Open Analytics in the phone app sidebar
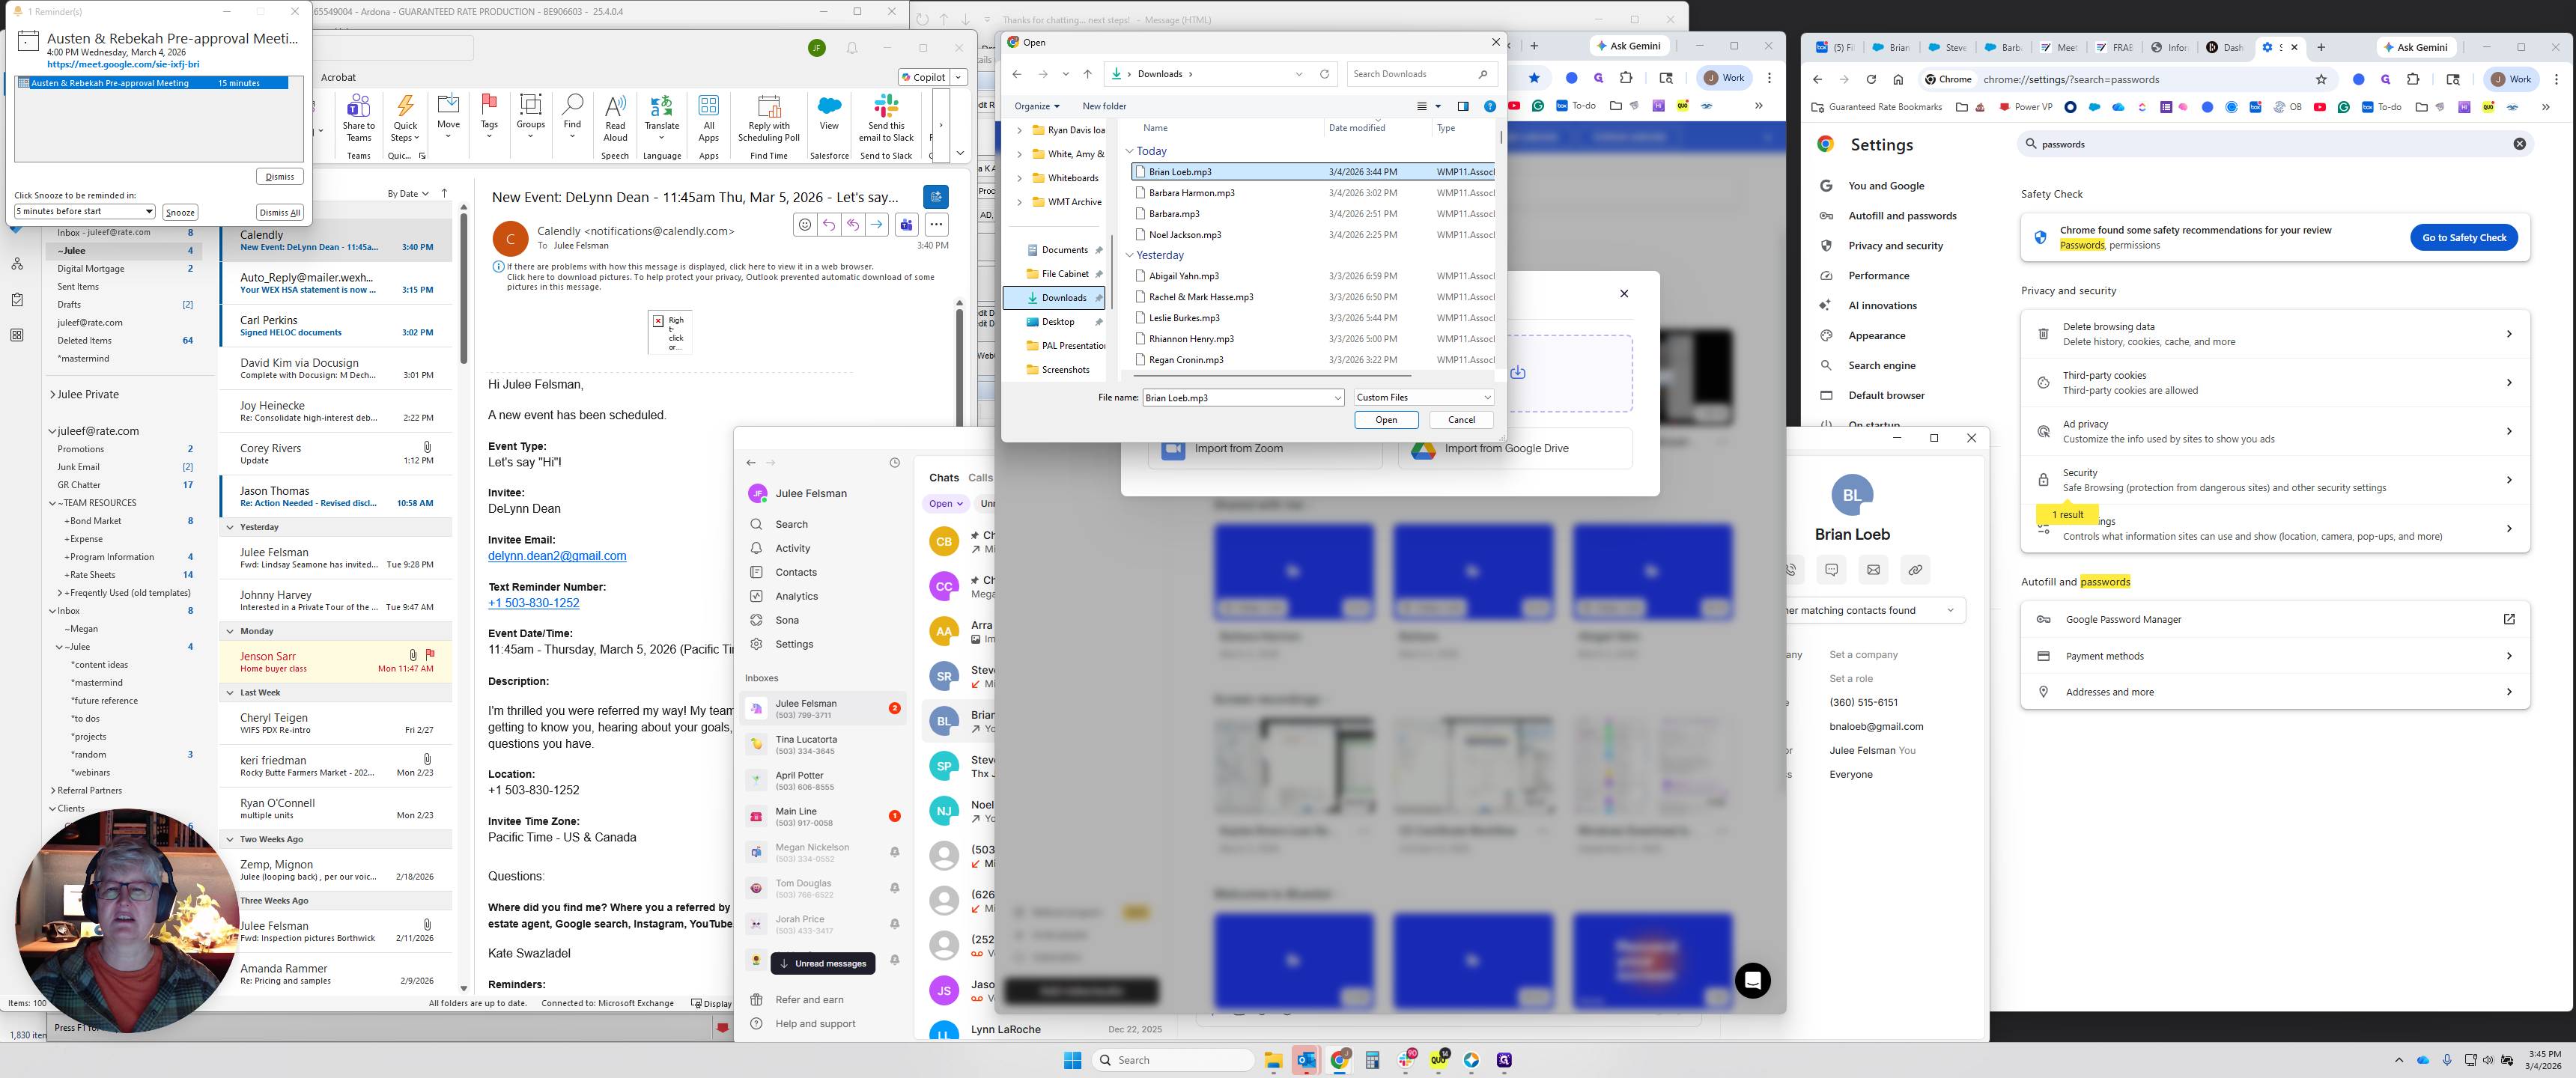Image resolution: width=2576 pixels, height=1078 pixels. pos(796,596)
